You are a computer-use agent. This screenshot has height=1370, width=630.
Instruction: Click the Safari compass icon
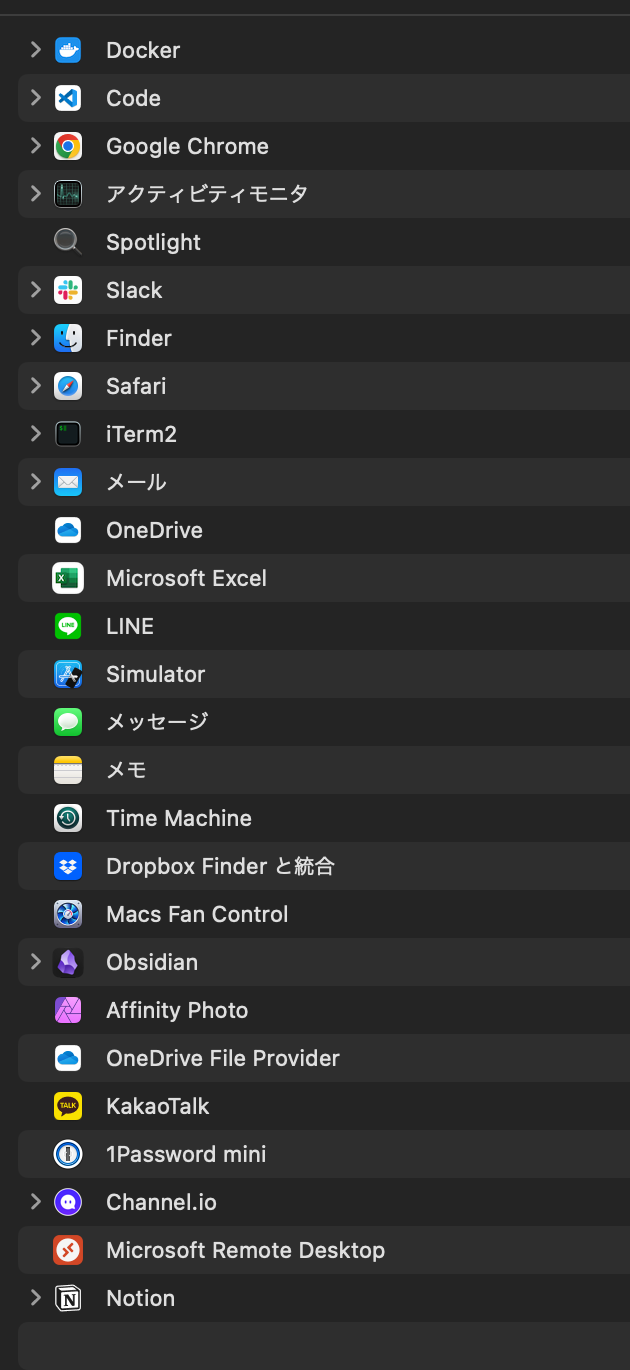[68, 386]
